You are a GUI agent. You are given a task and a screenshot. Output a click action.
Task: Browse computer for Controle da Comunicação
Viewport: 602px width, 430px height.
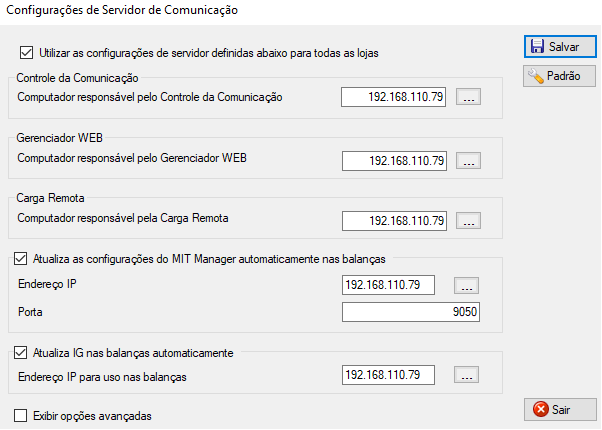tap(470, 97)
